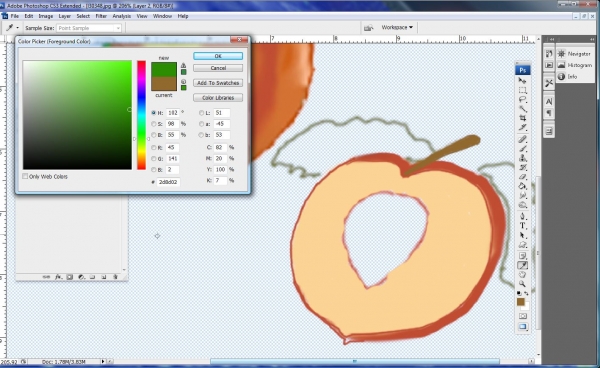
Task: Select the Rectangular Marquee tool
Action: (x=522, y=91)
